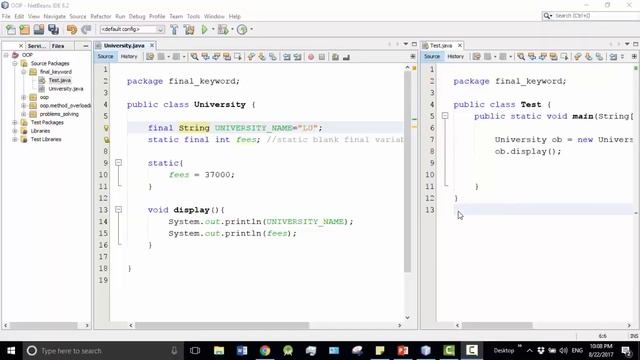Expand the oop package node
Screen dimensions: 640x360
[24, 97]
